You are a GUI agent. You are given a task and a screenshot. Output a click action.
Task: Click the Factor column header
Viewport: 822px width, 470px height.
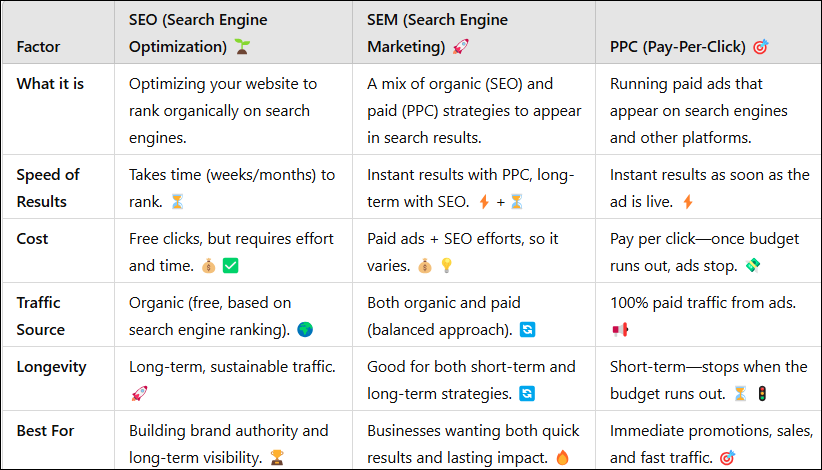[x=38, y=47]
